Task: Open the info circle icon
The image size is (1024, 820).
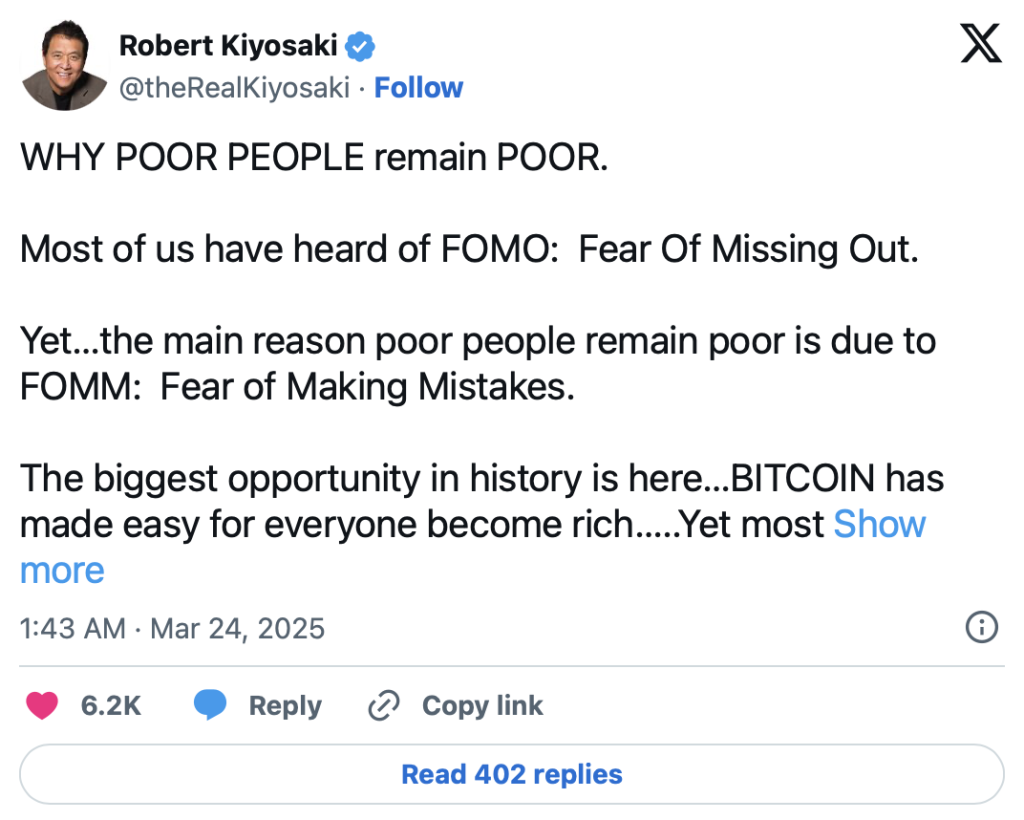Action: point(981,627)
